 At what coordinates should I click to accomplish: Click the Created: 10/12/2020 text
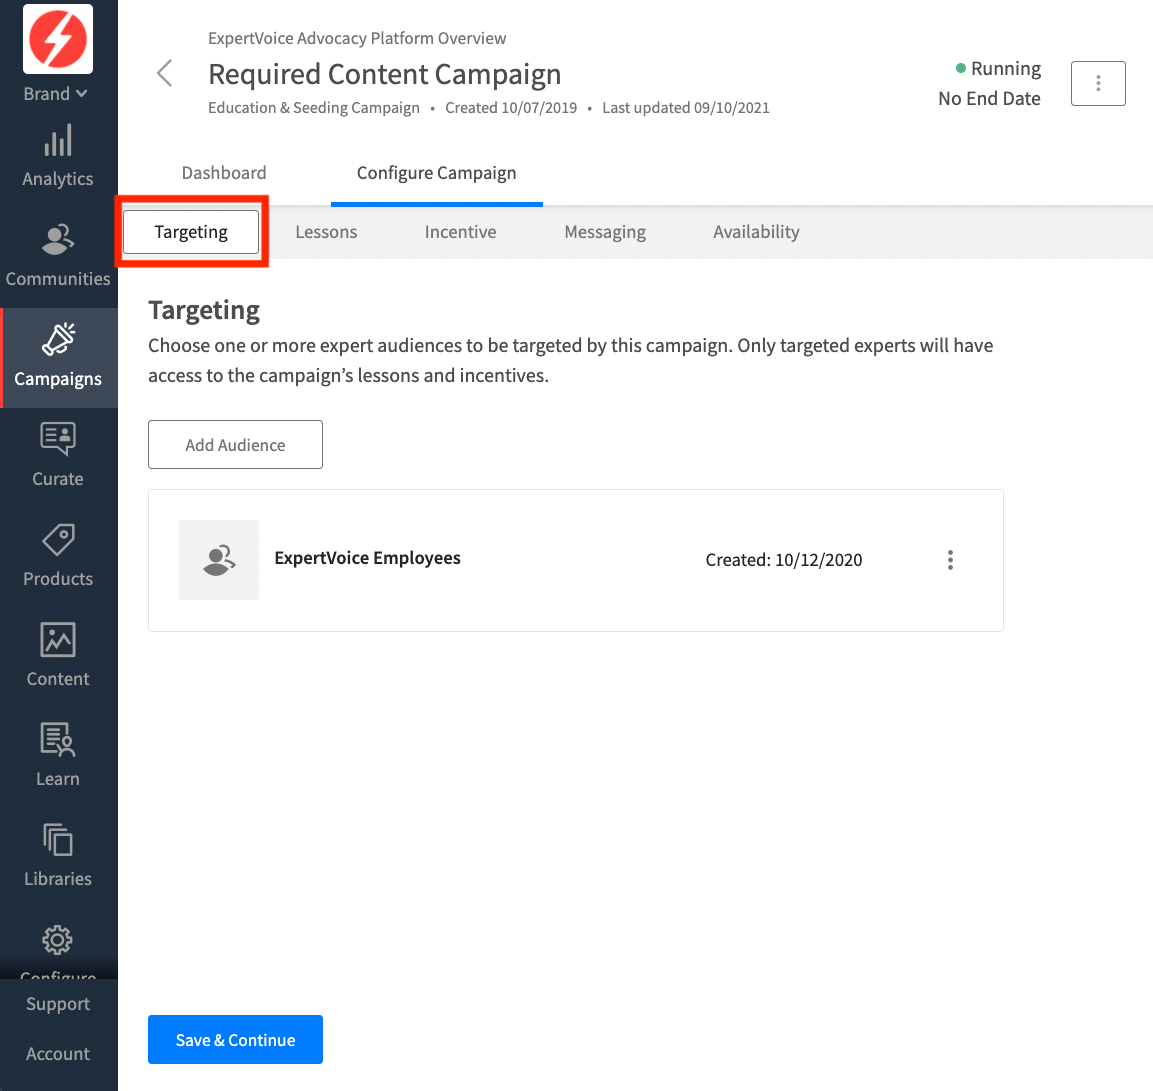point(784,560)
